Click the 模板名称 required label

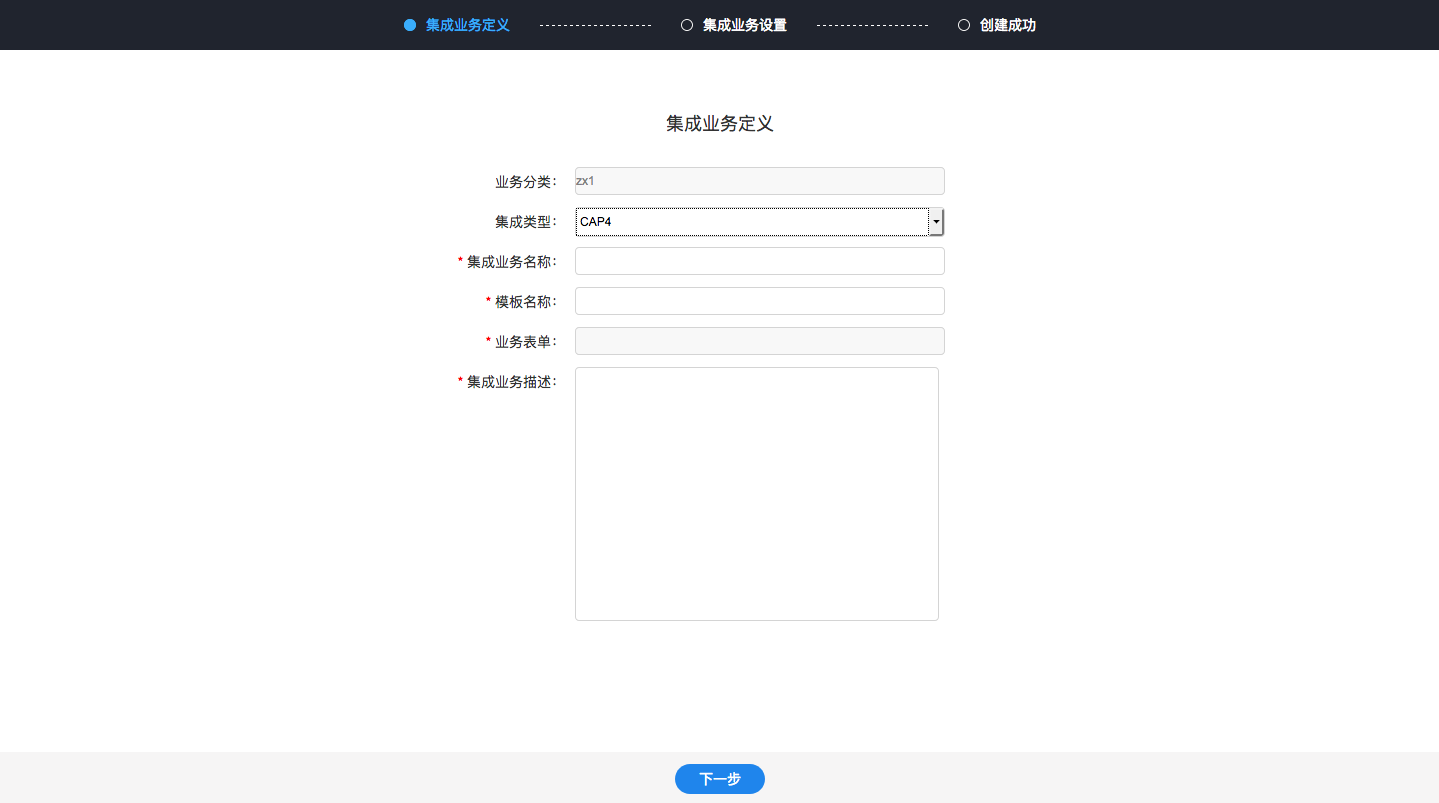pyautogui.click(x=522, y=302)
